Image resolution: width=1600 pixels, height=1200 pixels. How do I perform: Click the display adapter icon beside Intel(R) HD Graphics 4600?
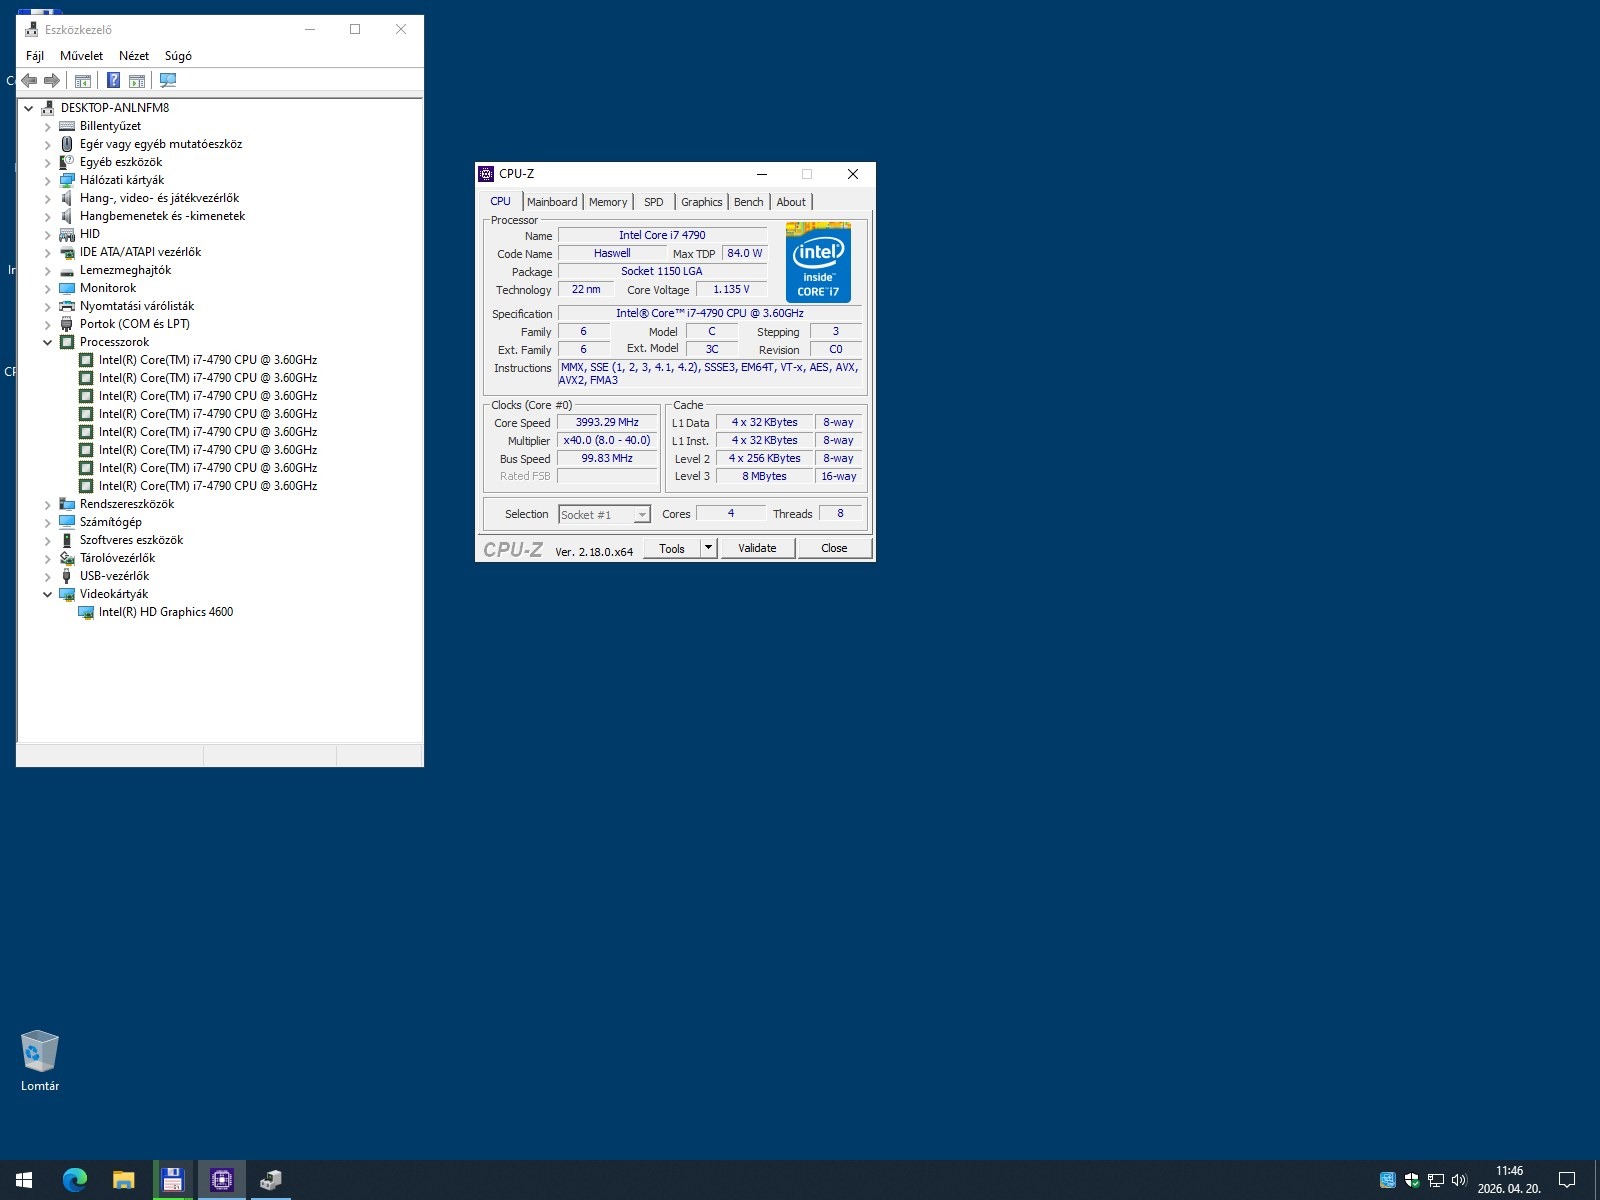click(86, 612)
